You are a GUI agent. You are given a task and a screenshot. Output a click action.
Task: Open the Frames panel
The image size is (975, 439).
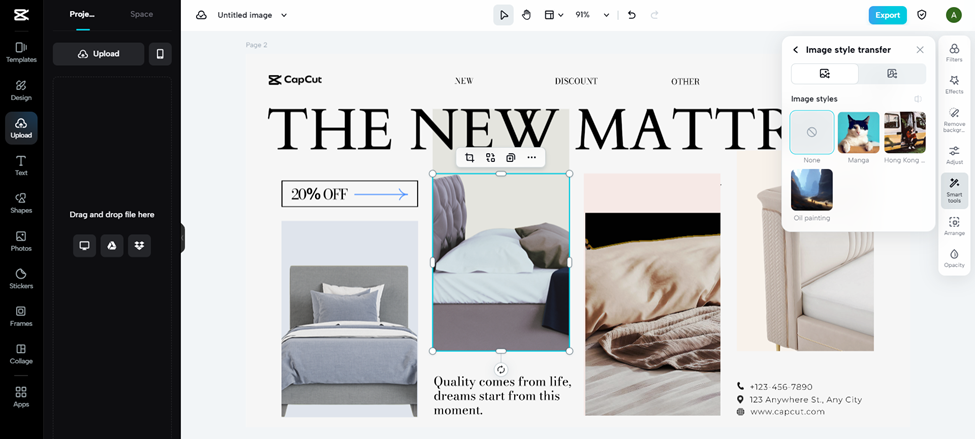(21, 316)
